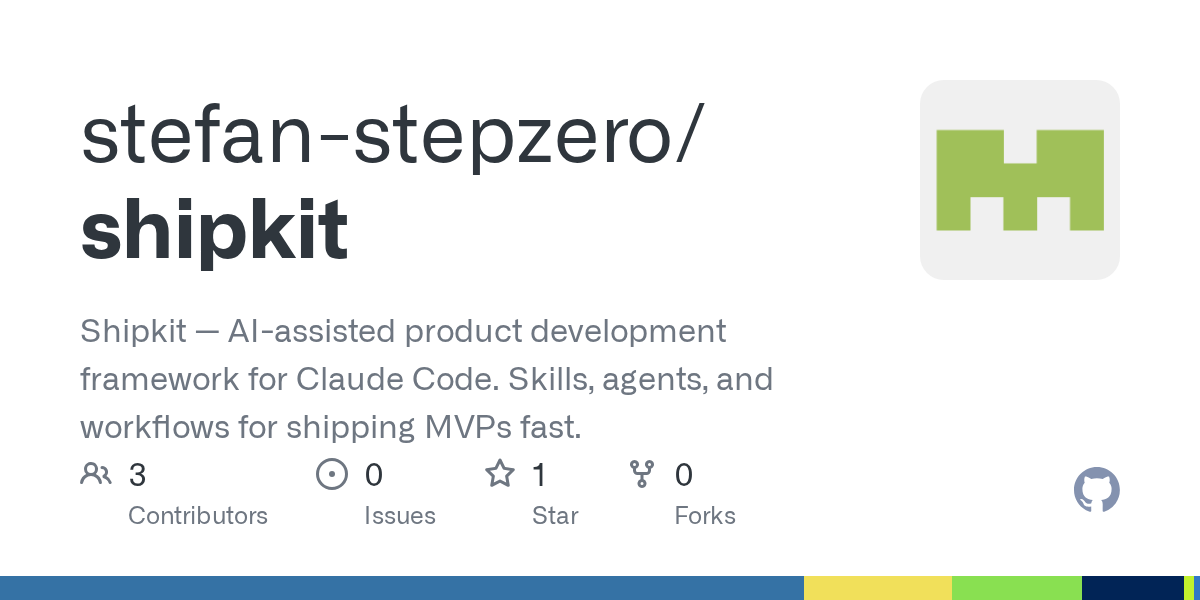This screenshot has height=600, width=1200.
Task: Click the repository description text
Action: [x=427, y=379]
